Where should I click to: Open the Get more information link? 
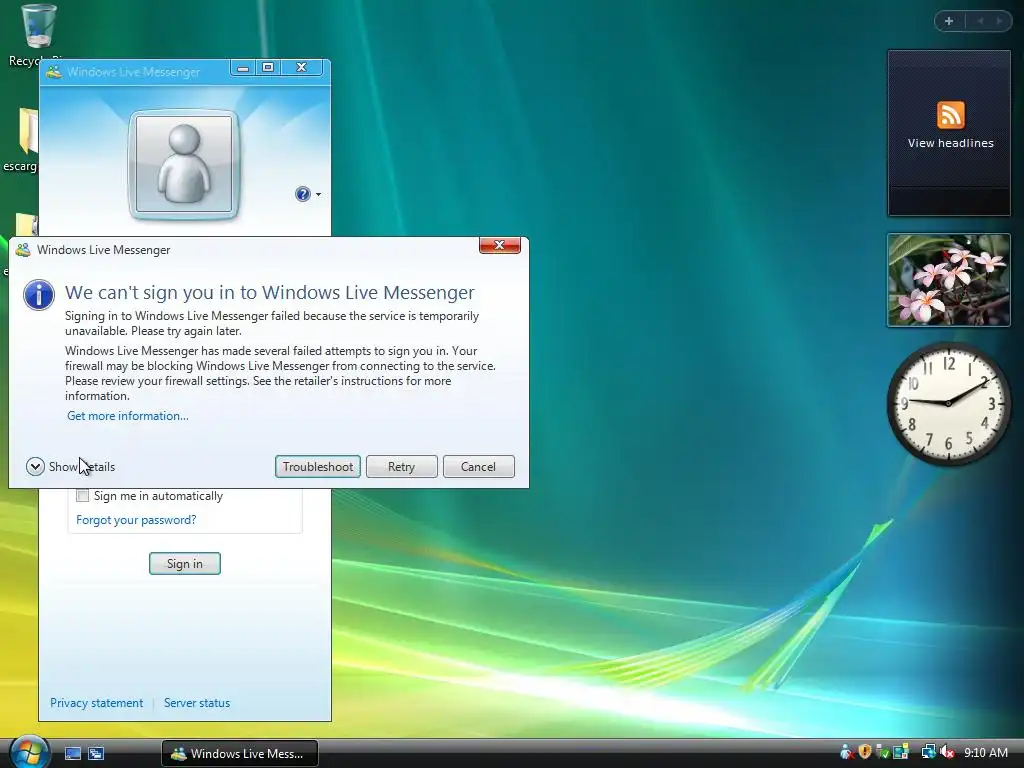click(x=128, y=416)
